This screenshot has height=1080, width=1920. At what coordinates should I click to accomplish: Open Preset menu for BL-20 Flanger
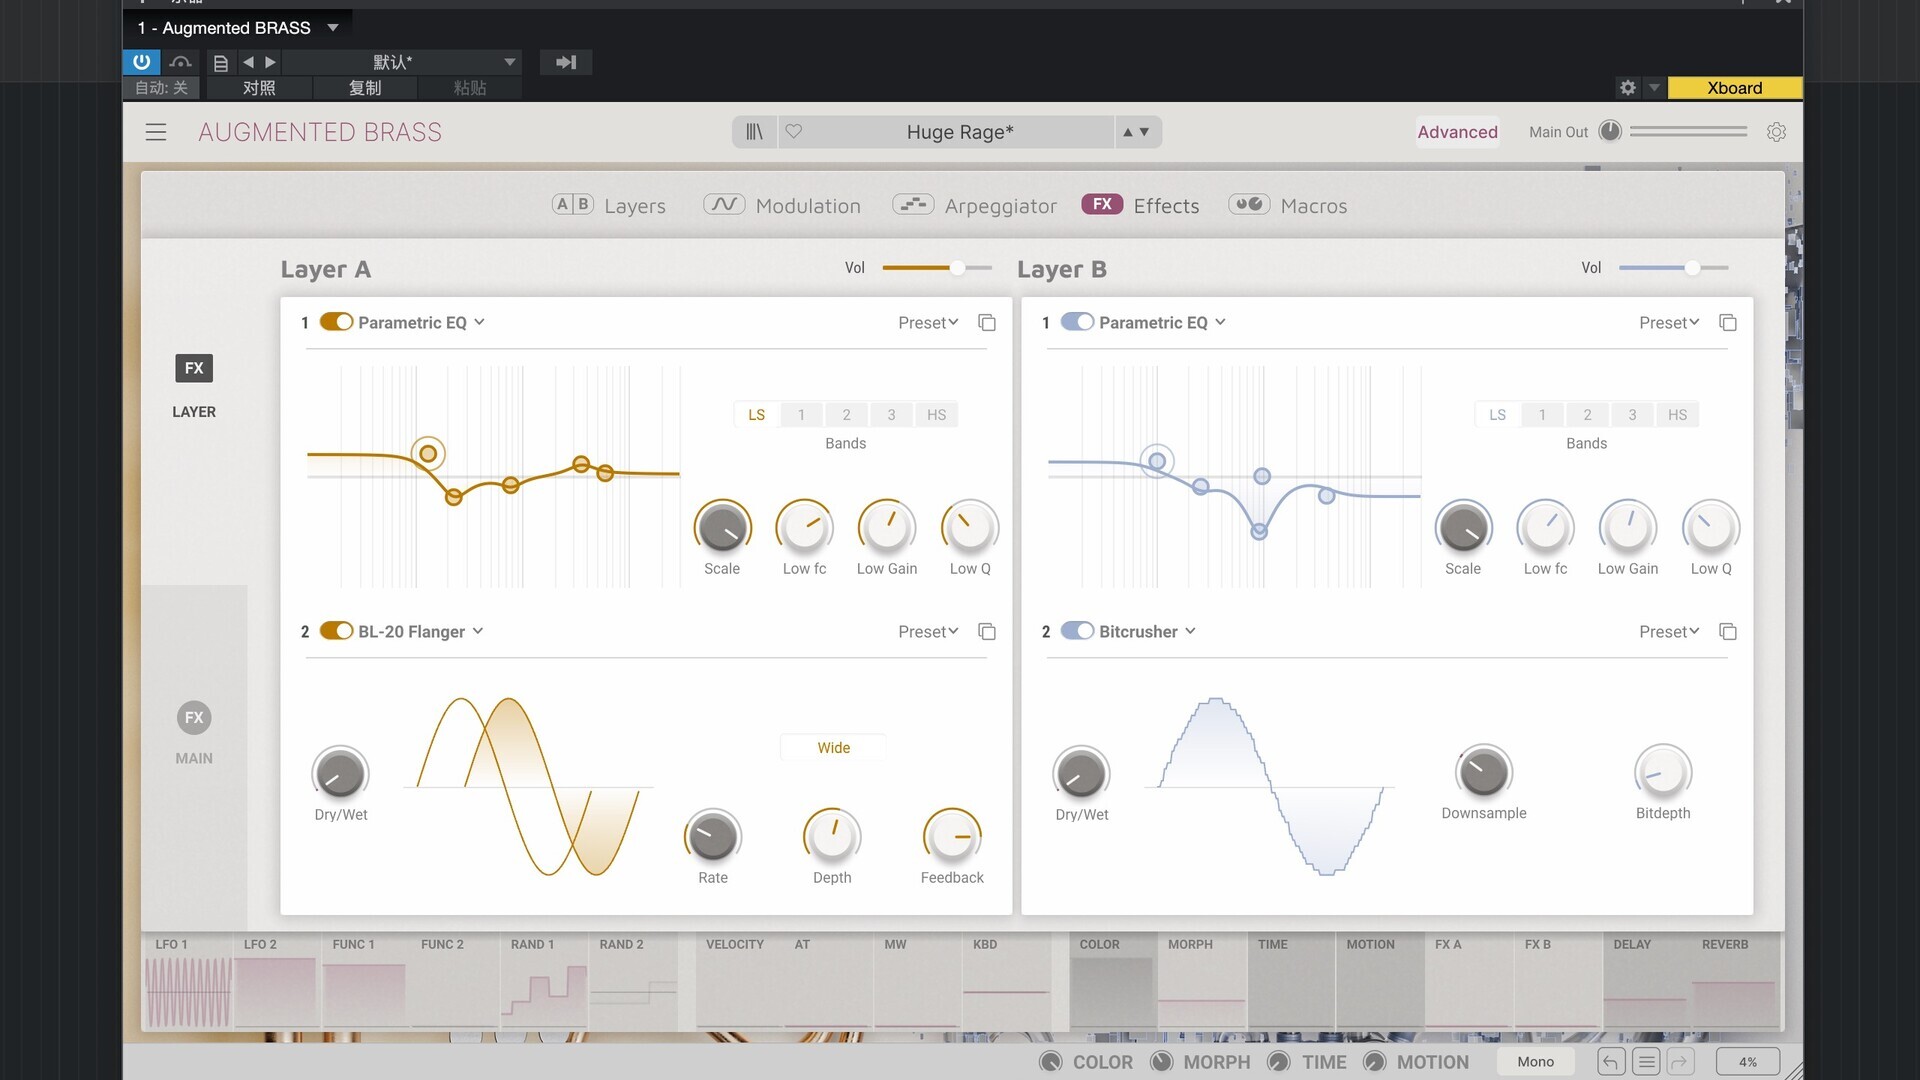click(x=928, y=631)
